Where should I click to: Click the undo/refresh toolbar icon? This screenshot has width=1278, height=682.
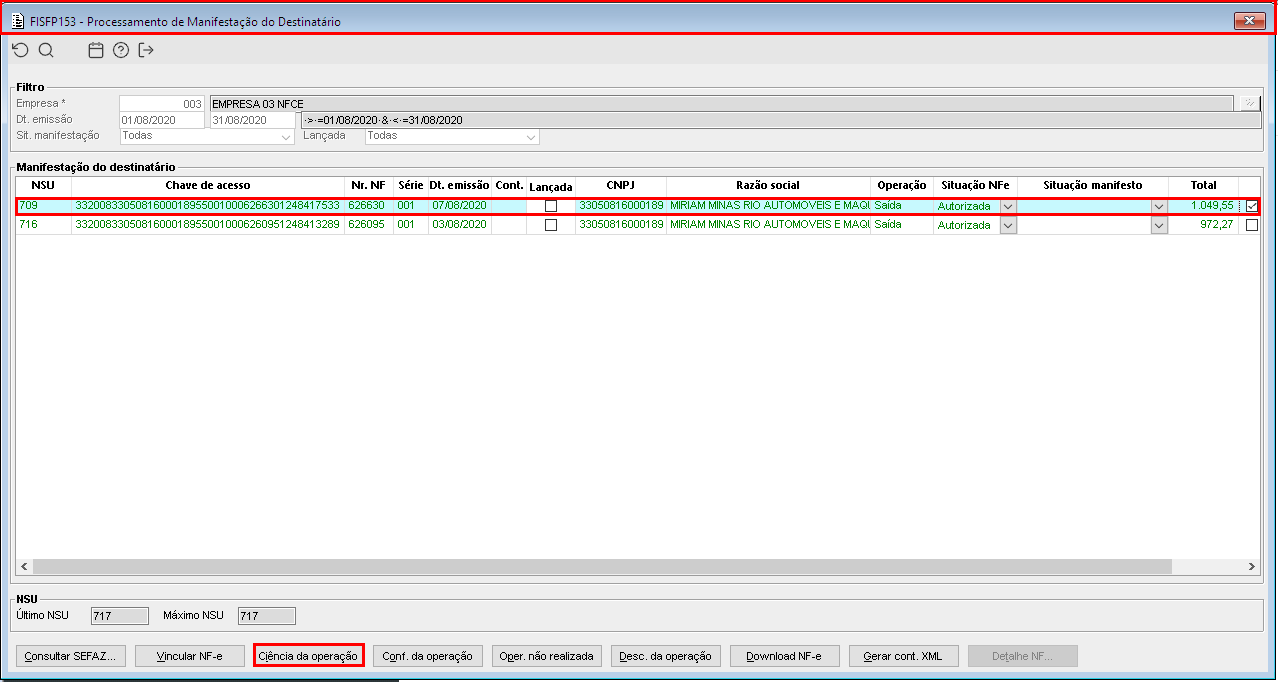pyautogui.click(x=21, y=50)
